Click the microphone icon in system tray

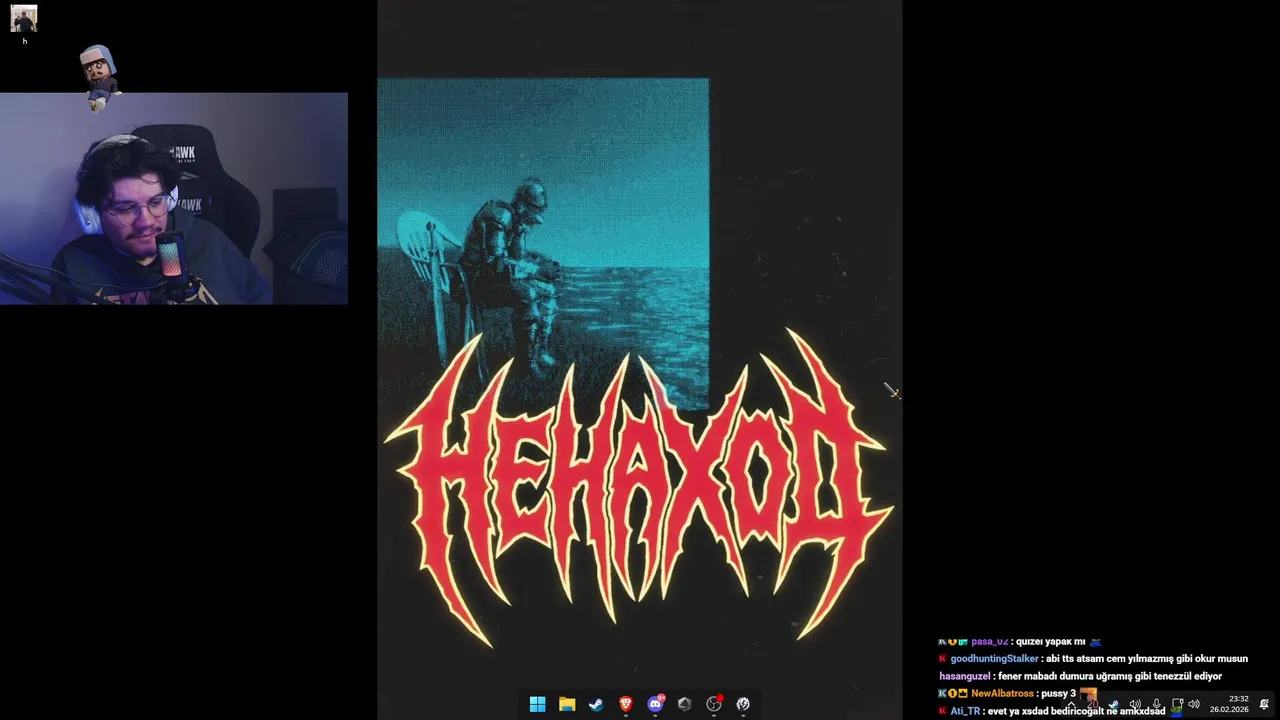click(x=1157, y=704)
